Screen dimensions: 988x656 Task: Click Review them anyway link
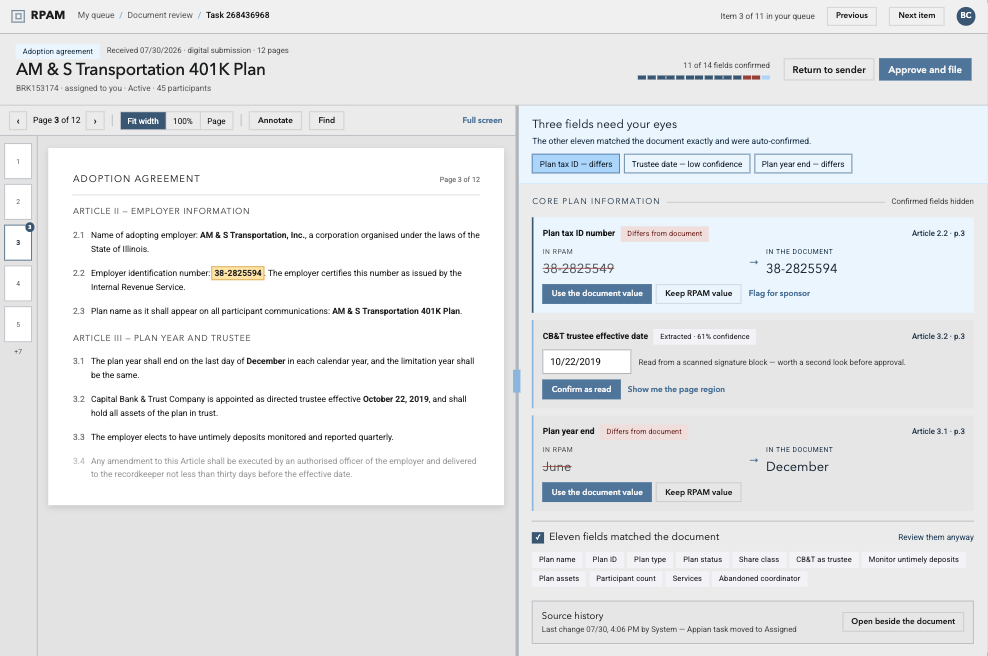935,538
